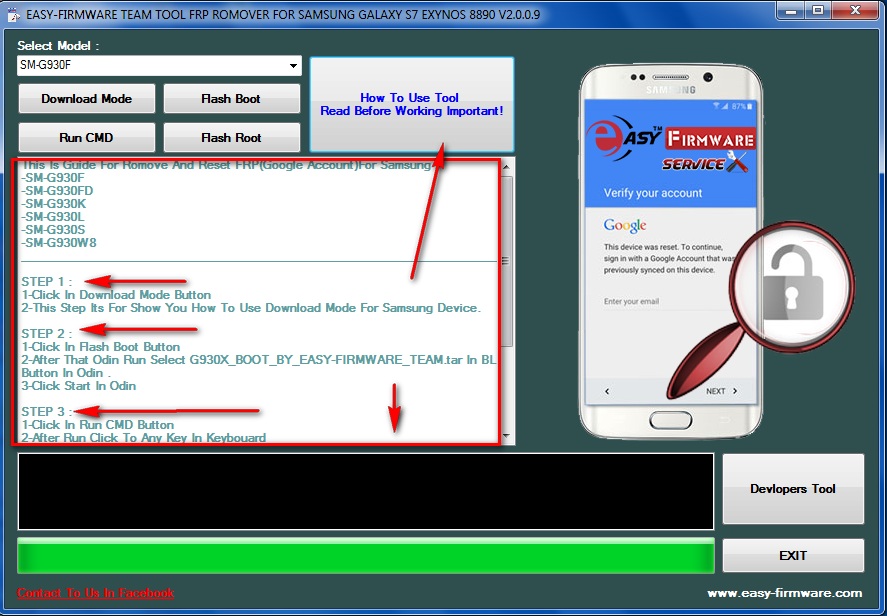Click scroll-down arrow of the guide text box
Viewport: 887px width, 616px height.
tap(506, 436)
